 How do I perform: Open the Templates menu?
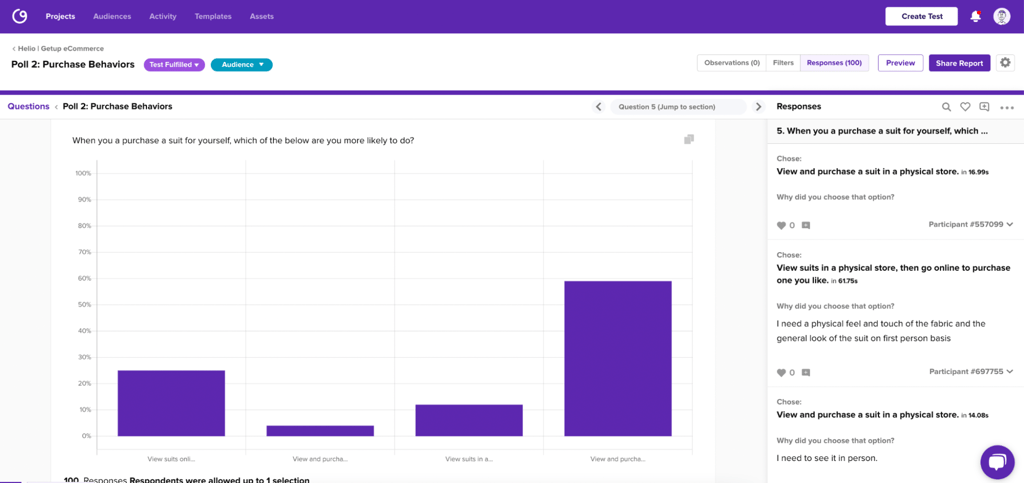pos(213,16)
